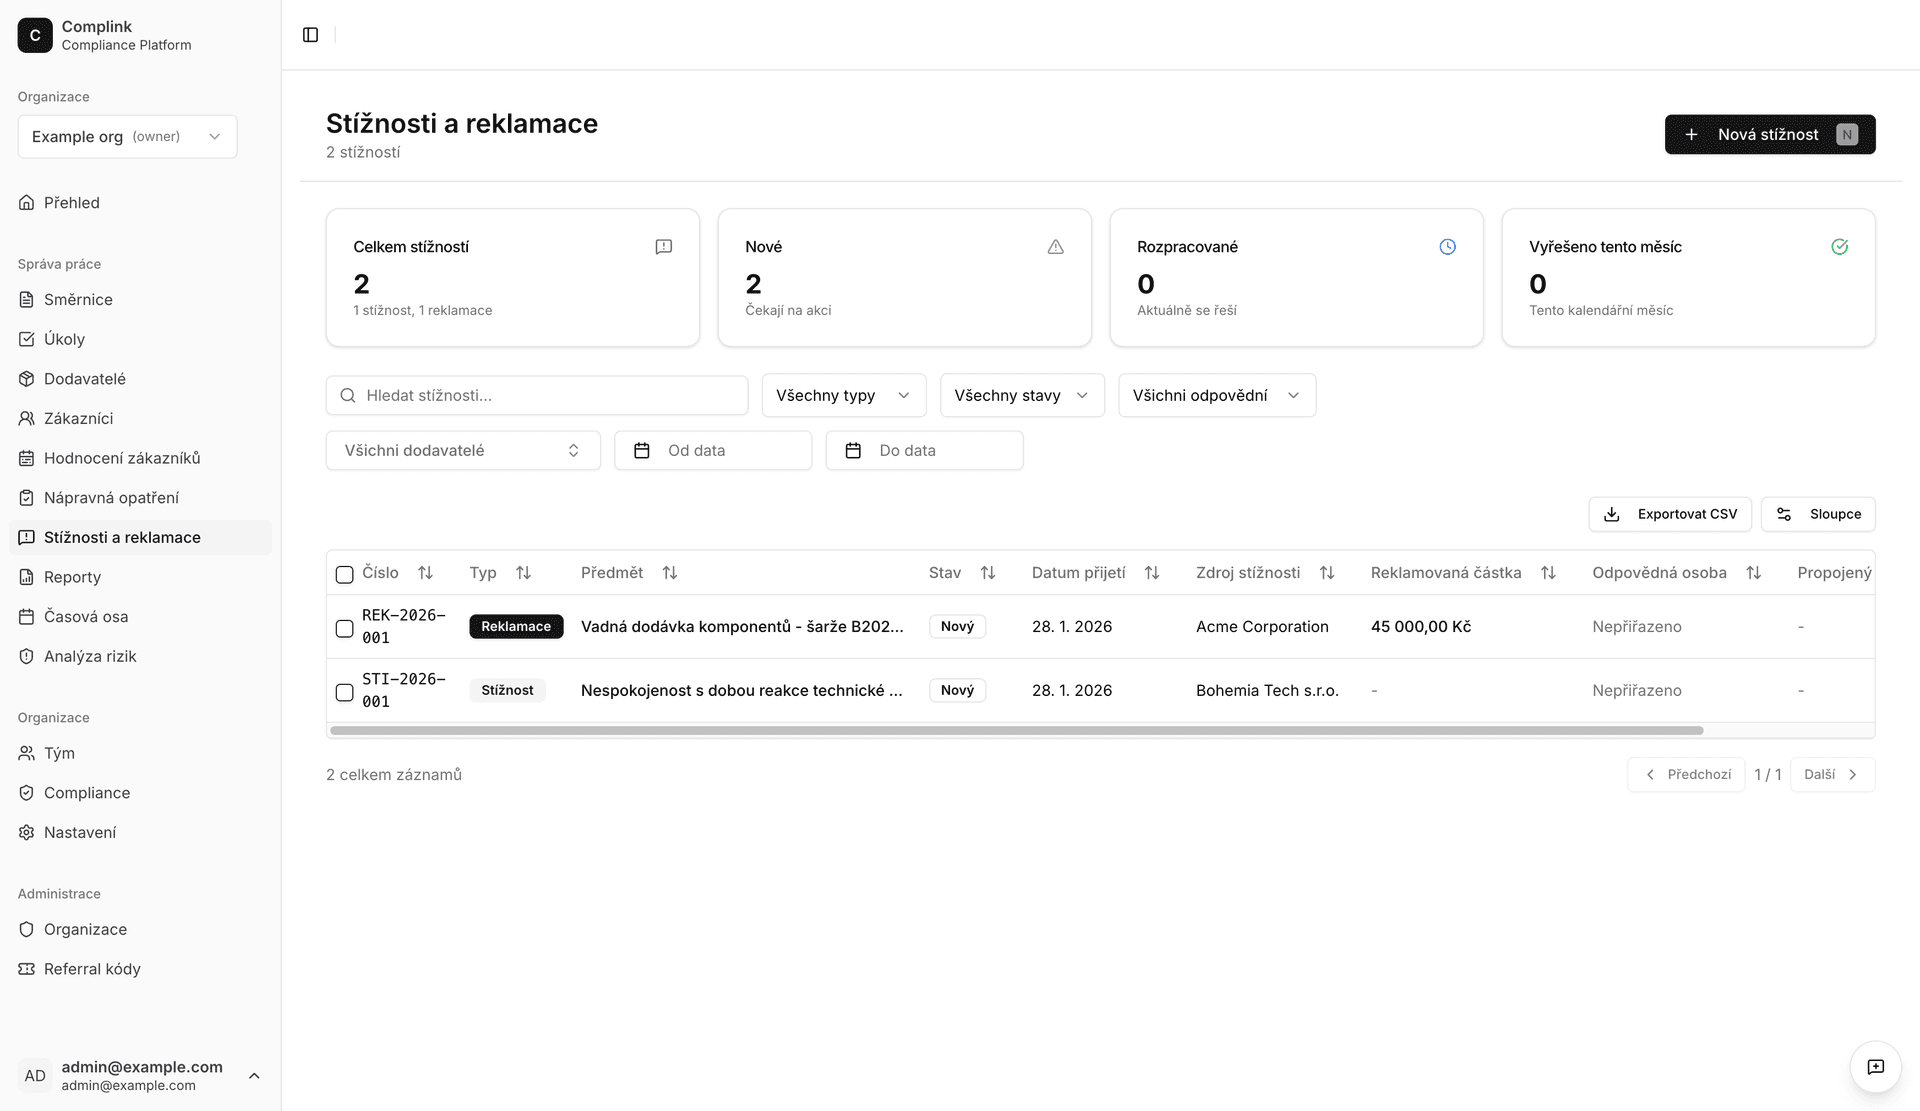Click the Exportovat CSV button
The width and height of the screenshot is (1920, 1111).
[1669, 514]
